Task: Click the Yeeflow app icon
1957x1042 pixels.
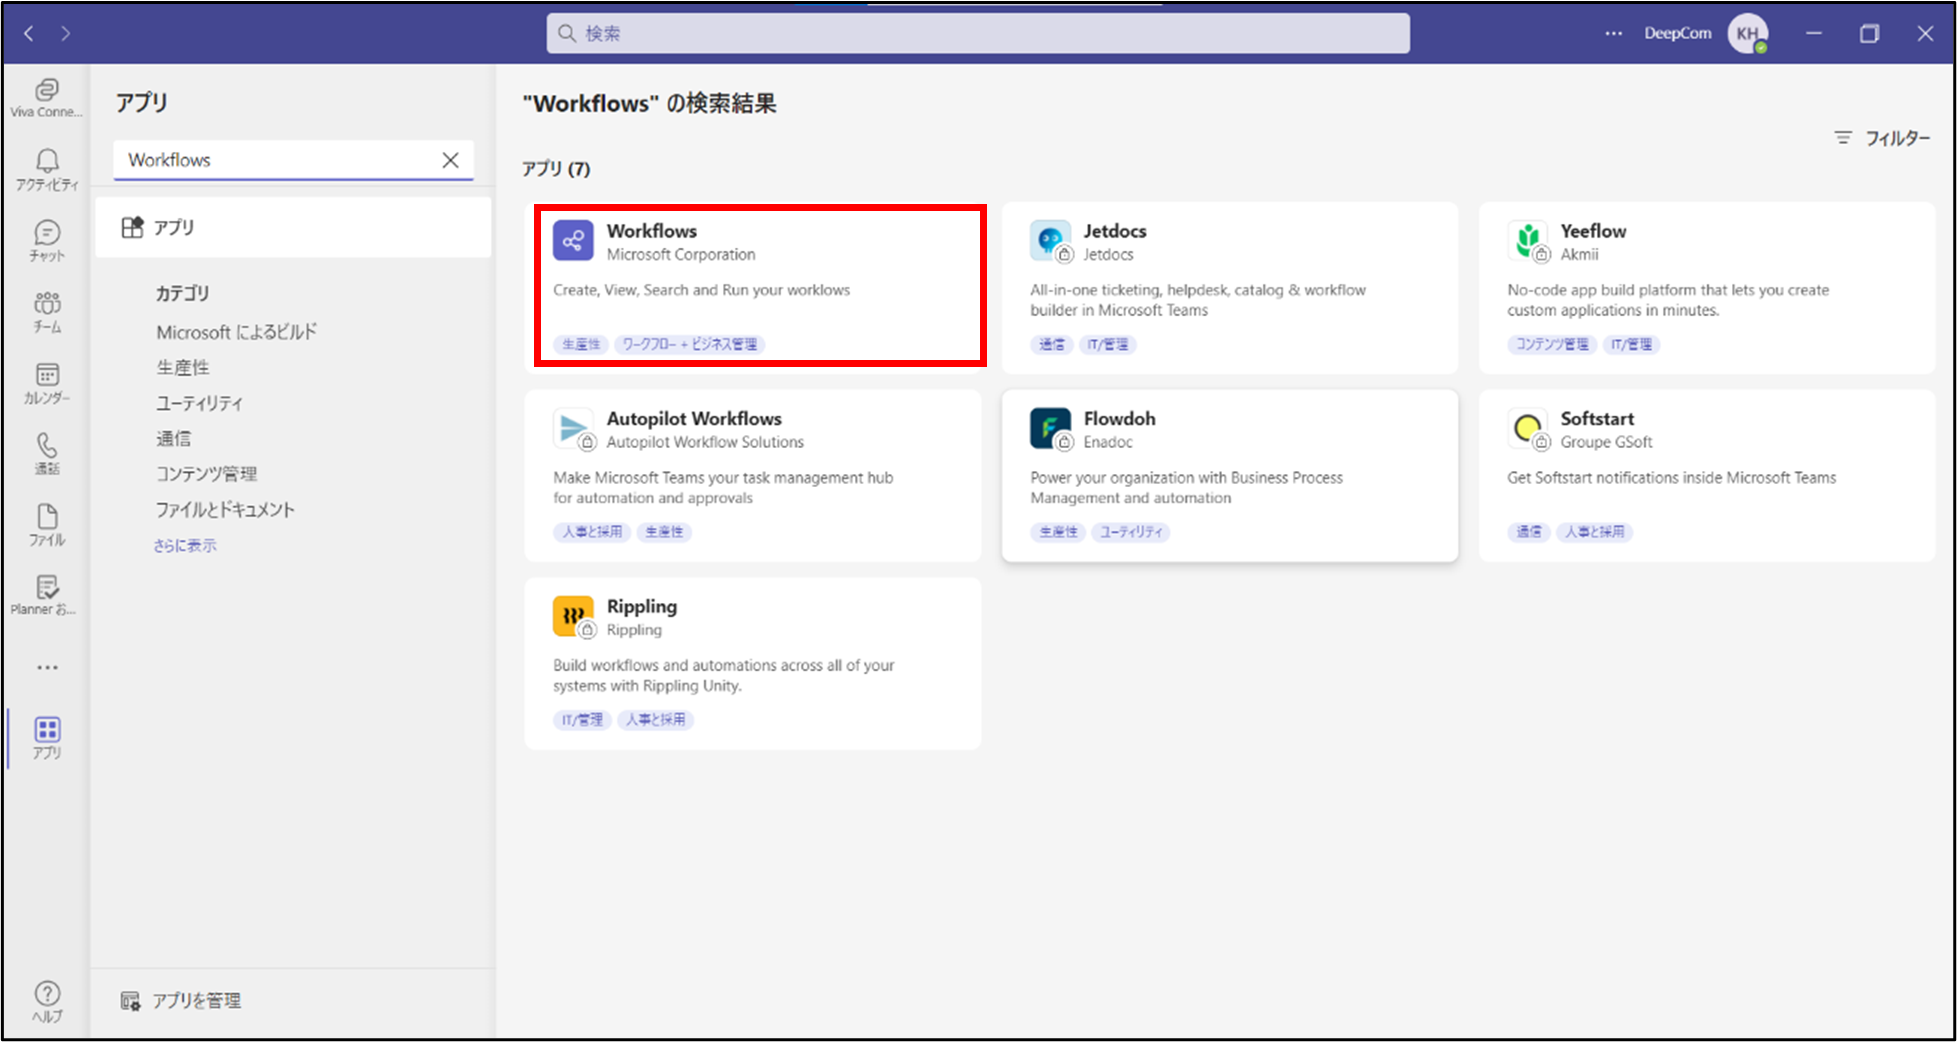Action: click(x=1527, y=241)
